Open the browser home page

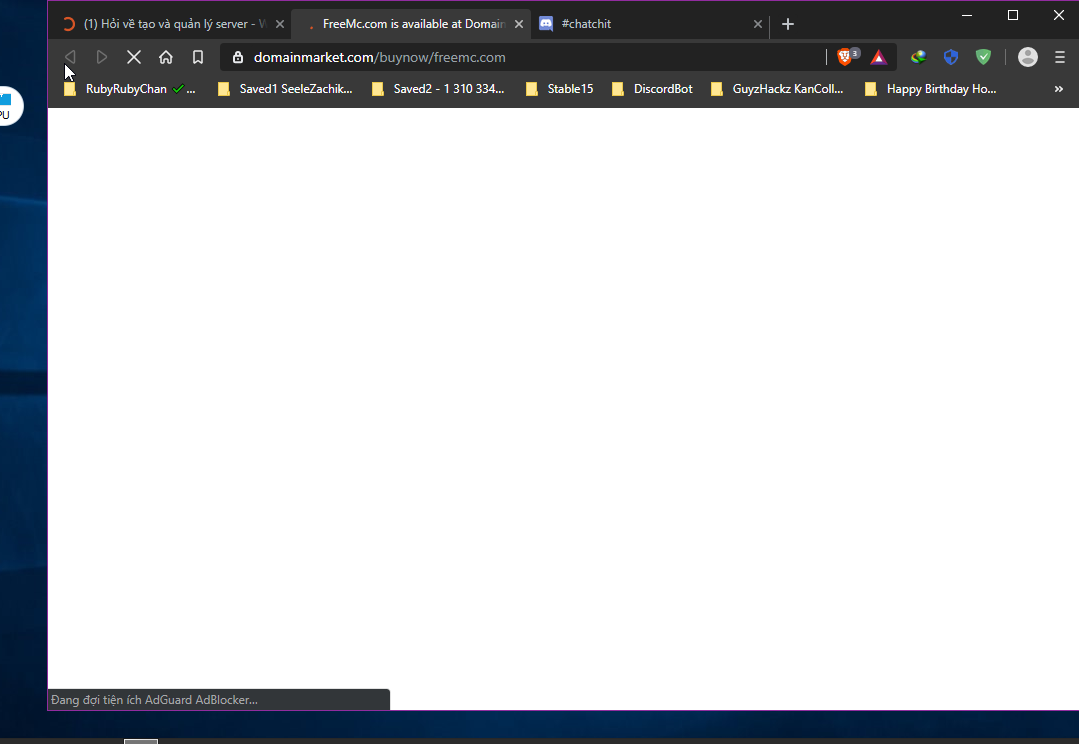click(x=166, y=57)
